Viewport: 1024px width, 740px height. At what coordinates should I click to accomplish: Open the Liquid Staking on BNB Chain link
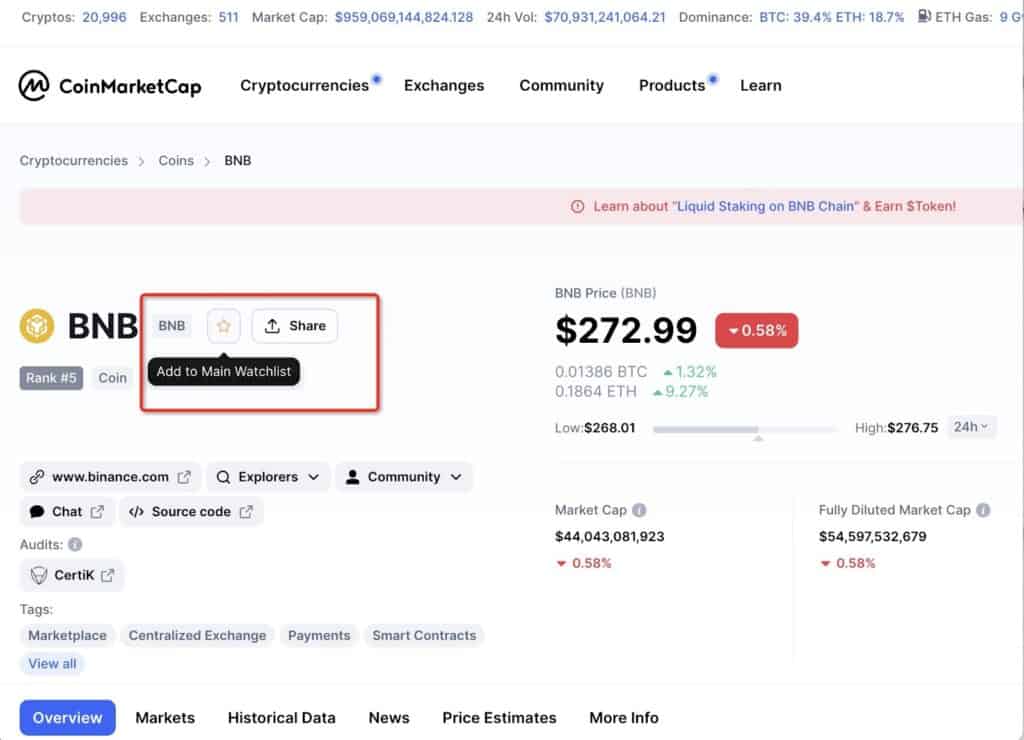(765, 206)
